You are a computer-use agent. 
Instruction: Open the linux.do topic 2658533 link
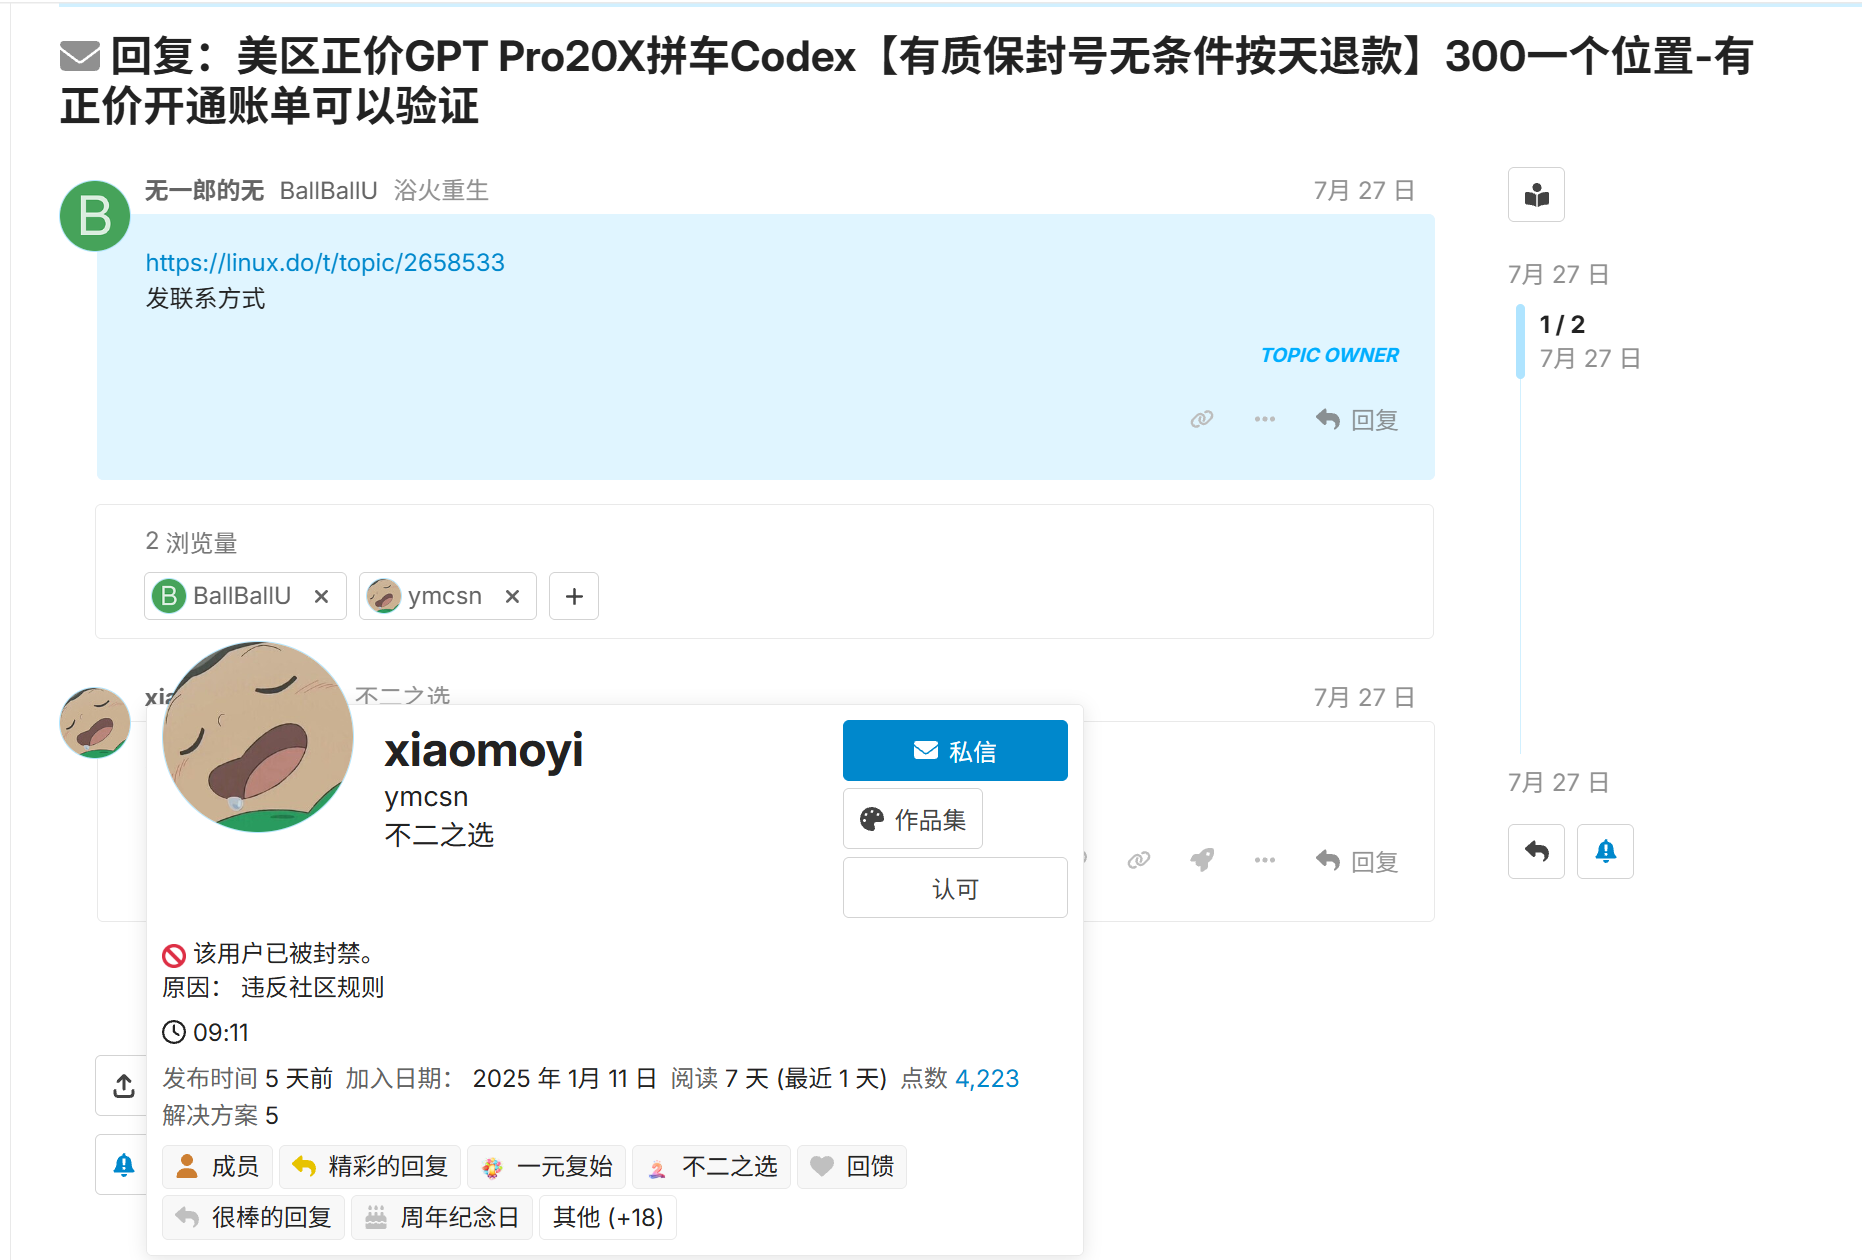pyautogui.click(x=325, y=262)
